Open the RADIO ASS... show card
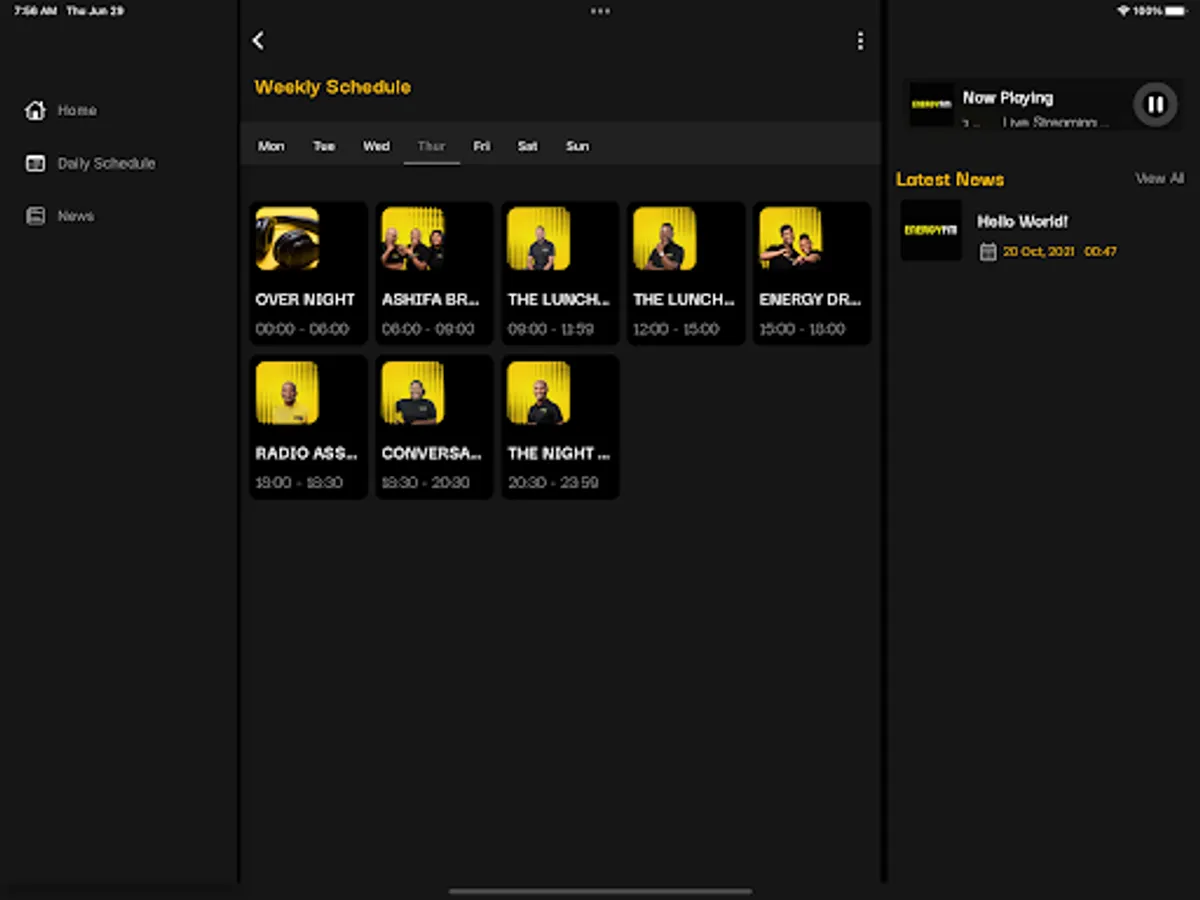The height and width of the screenshot is (900, 1200). 308,427
